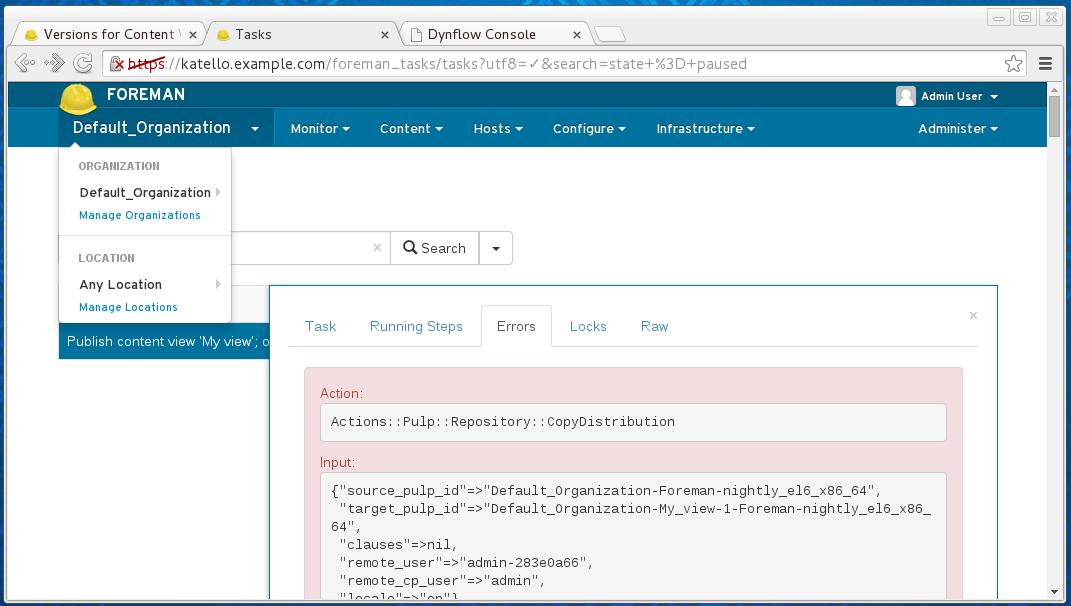Open the Configure dropdown menu
Viewport: 1071px width, 606px height.
[x=589, y=128]
